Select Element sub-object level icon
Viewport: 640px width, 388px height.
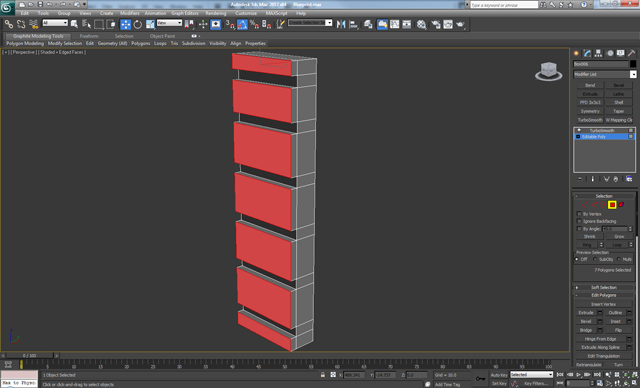click(x=621, y=205)
